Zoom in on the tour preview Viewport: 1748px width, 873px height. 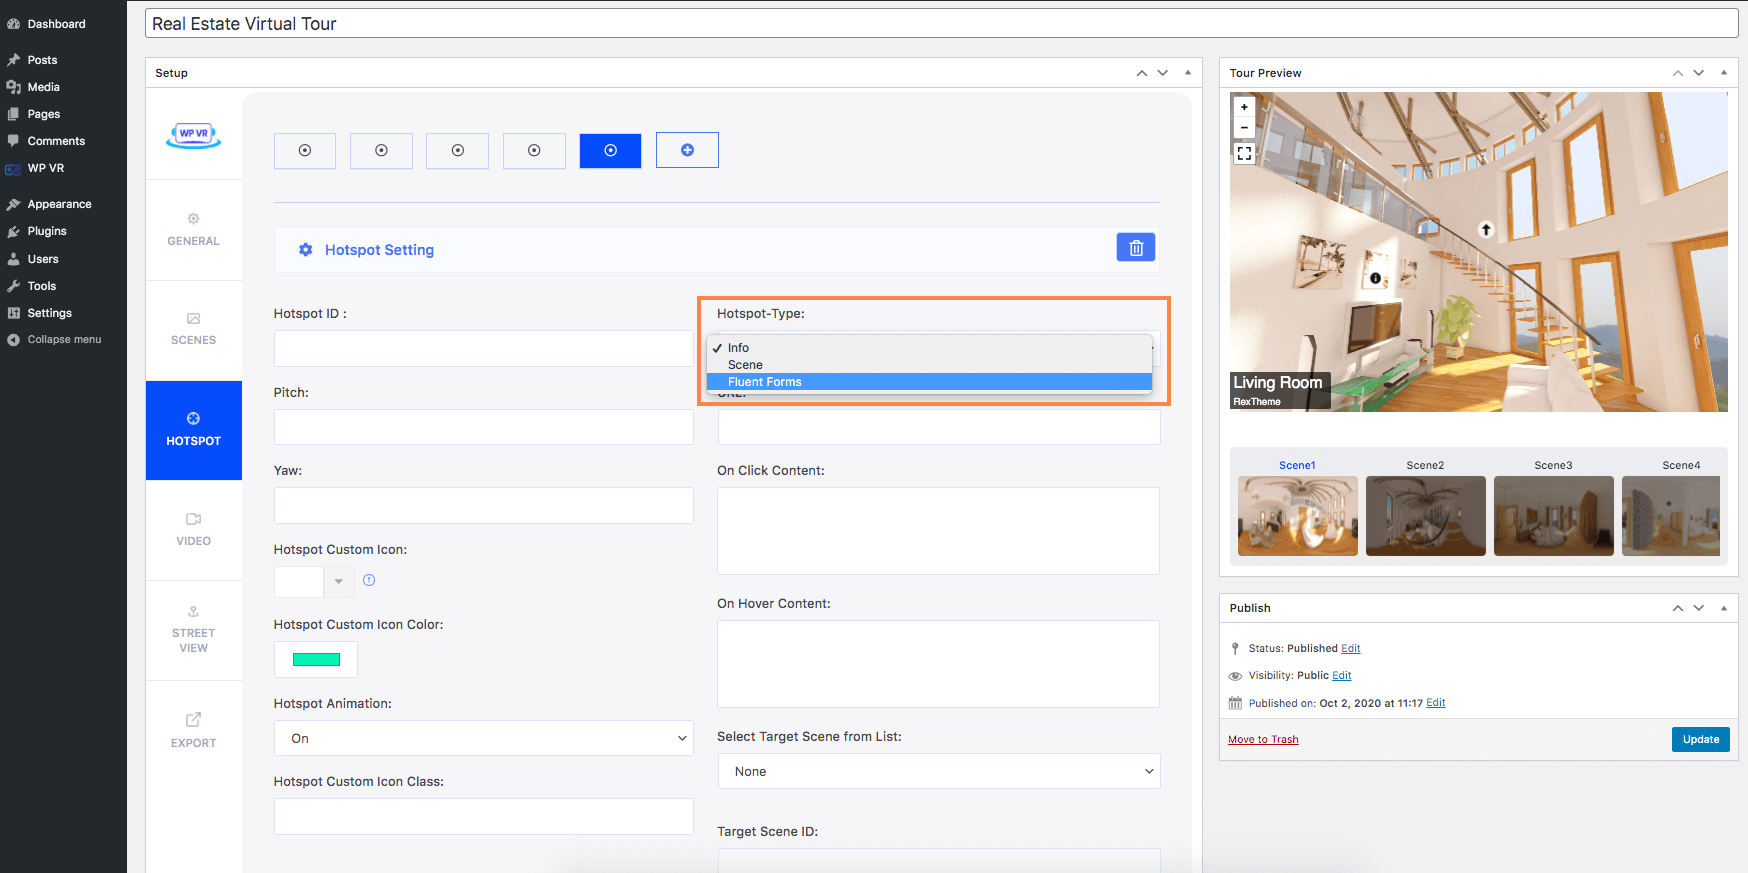click(1244, 107)
